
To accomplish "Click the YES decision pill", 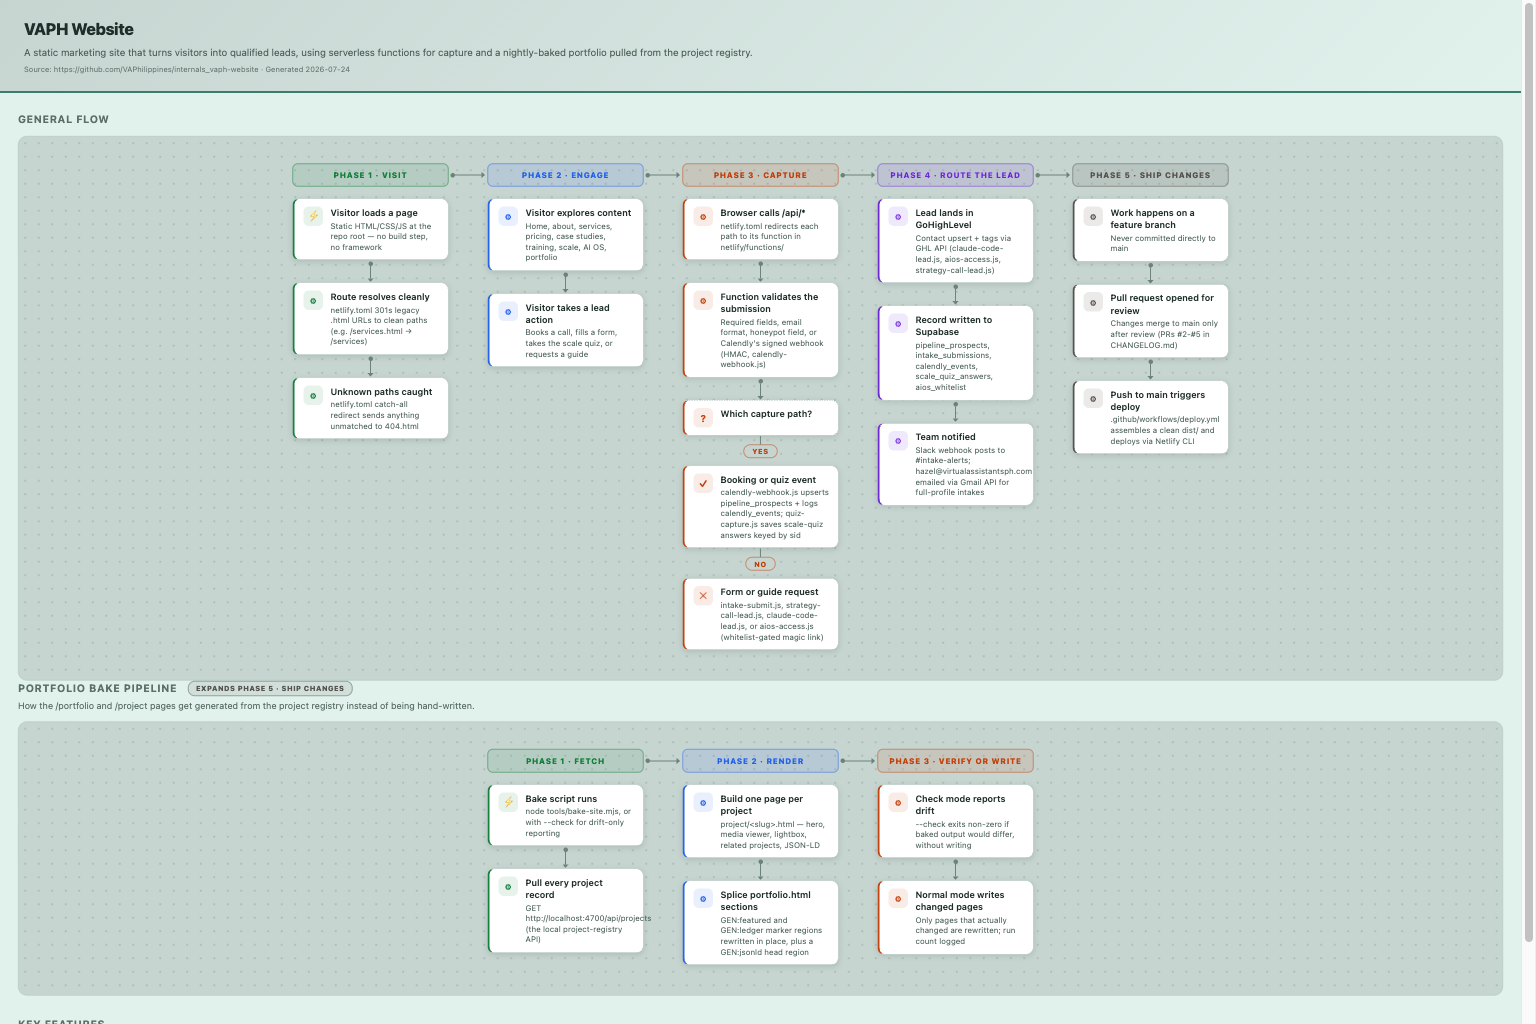I will 760,451.
